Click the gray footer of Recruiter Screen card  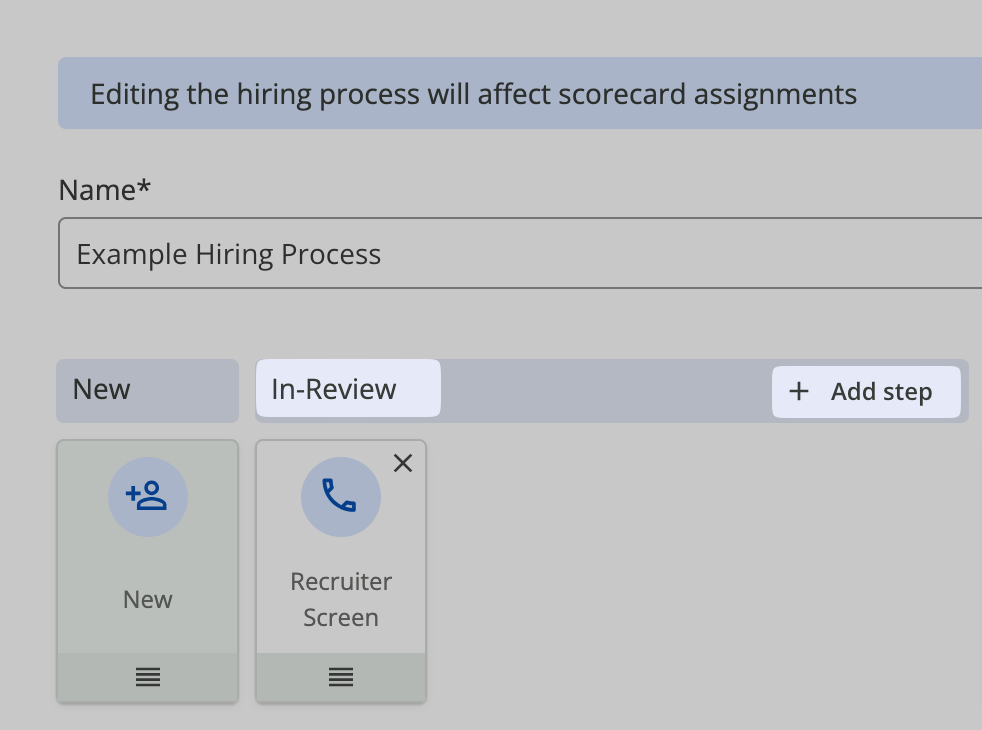(290, 677)
